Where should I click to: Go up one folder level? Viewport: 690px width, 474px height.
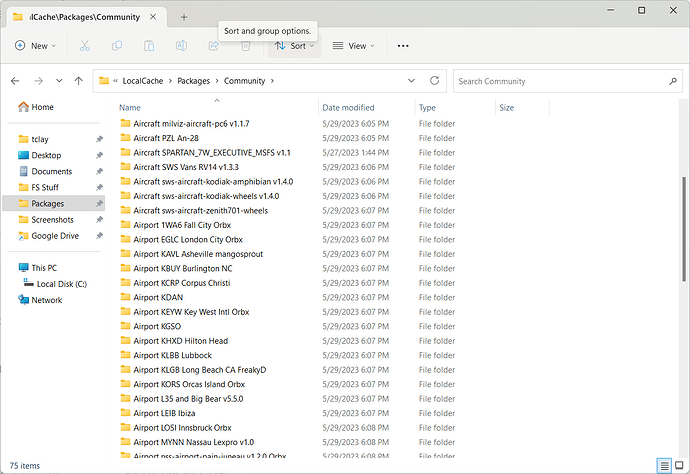(79, 81)
